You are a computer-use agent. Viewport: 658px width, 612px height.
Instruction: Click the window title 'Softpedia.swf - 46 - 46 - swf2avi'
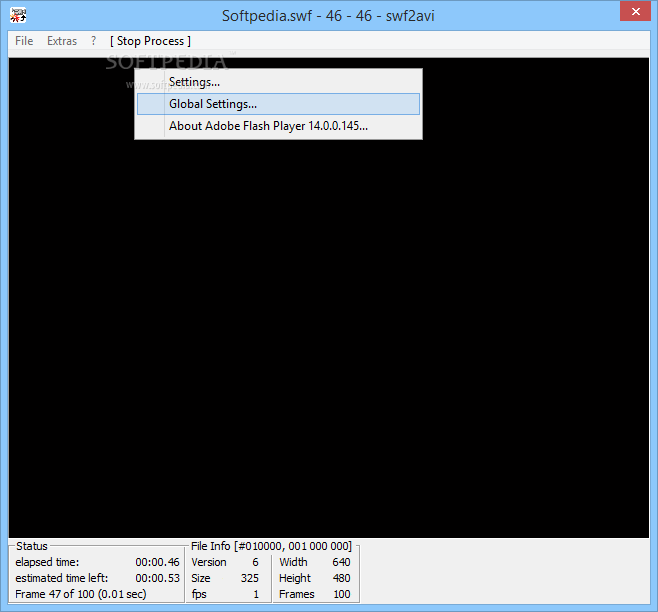point(328,16)
